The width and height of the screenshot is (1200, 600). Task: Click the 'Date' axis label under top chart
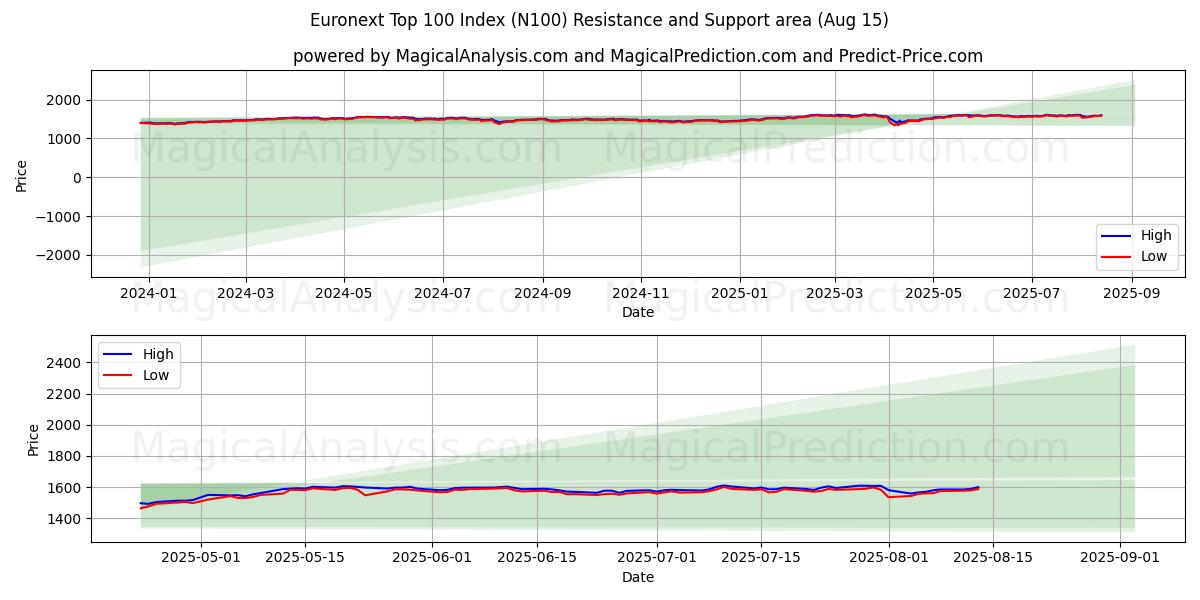tap(638, 313)
